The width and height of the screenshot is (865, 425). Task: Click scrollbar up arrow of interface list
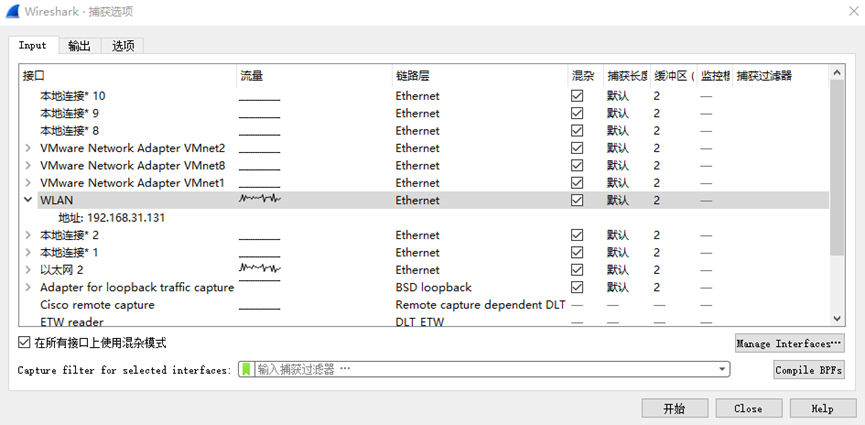click(836, 72)
